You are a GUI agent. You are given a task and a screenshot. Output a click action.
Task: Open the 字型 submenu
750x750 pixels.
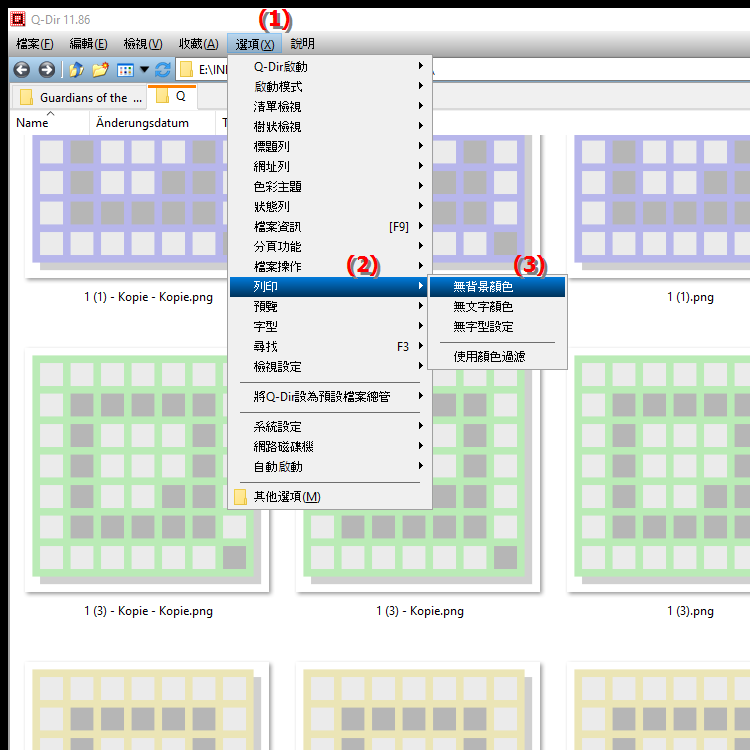pyautogui.click(x=330, y=327)
